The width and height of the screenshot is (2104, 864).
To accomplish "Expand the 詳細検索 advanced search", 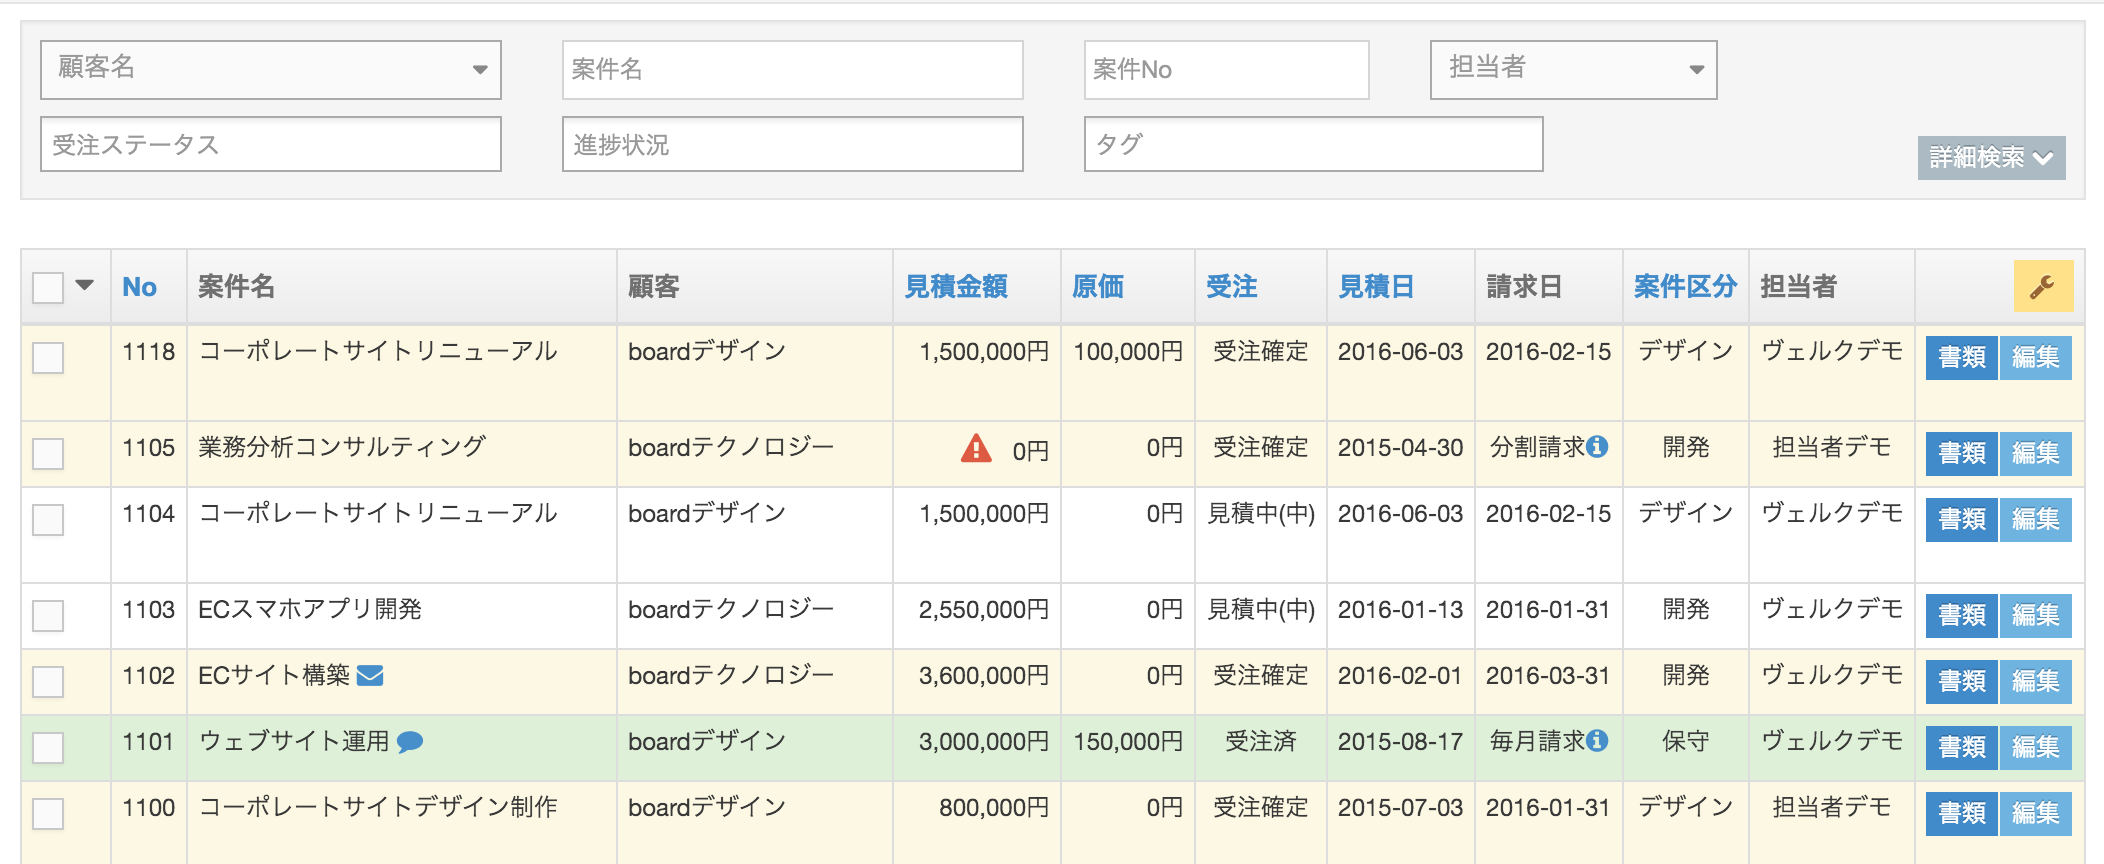I will (x=1990, y=158).
